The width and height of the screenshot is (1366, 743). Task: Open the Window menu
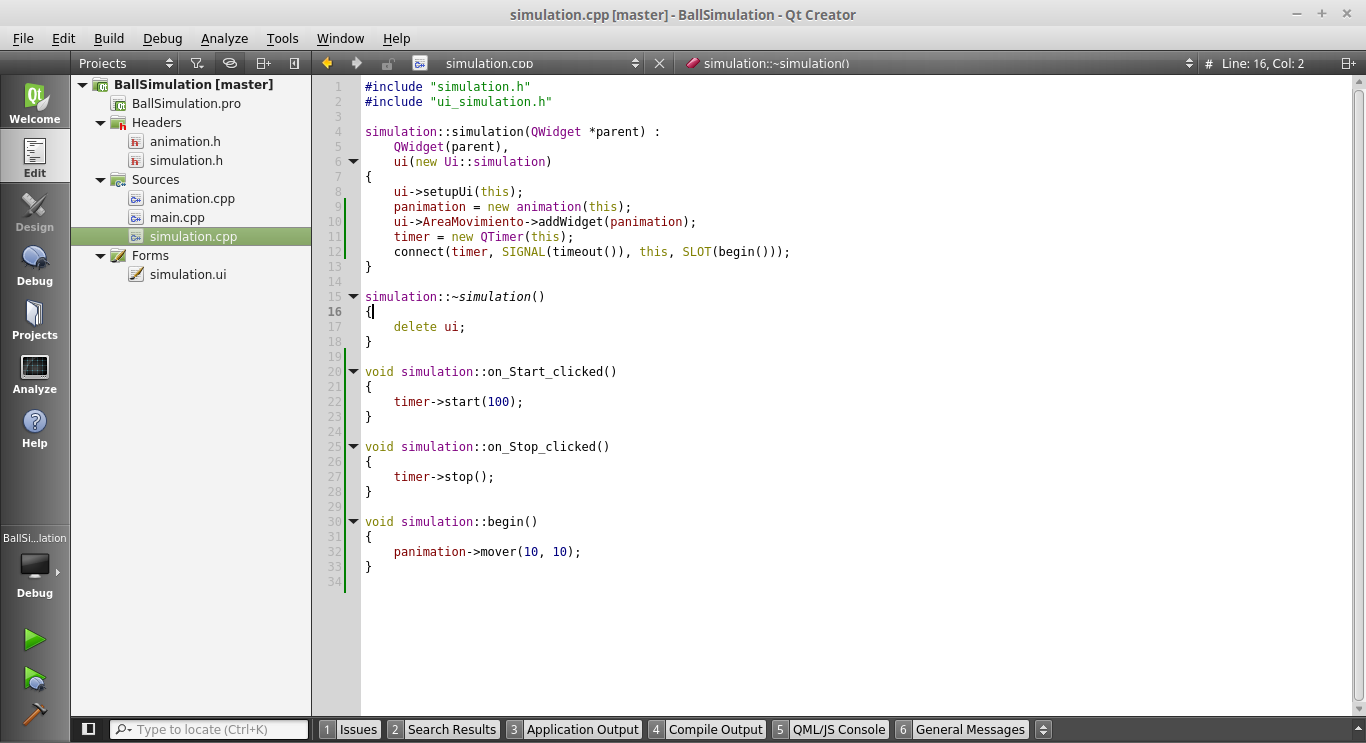[x=340, y=38]
